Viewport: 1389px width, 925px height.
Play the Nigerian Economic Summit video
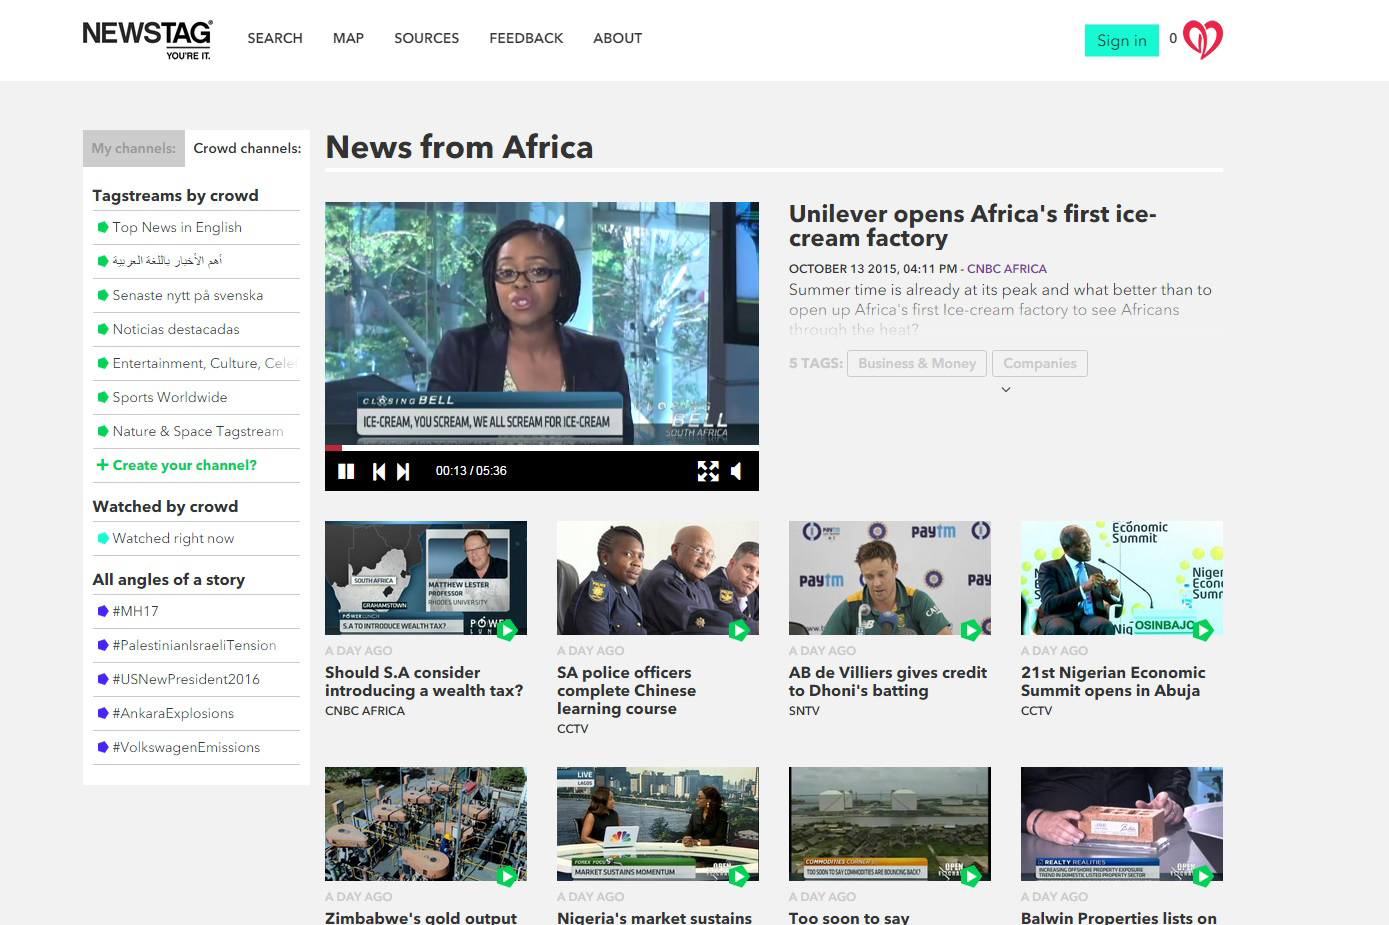1122,578
